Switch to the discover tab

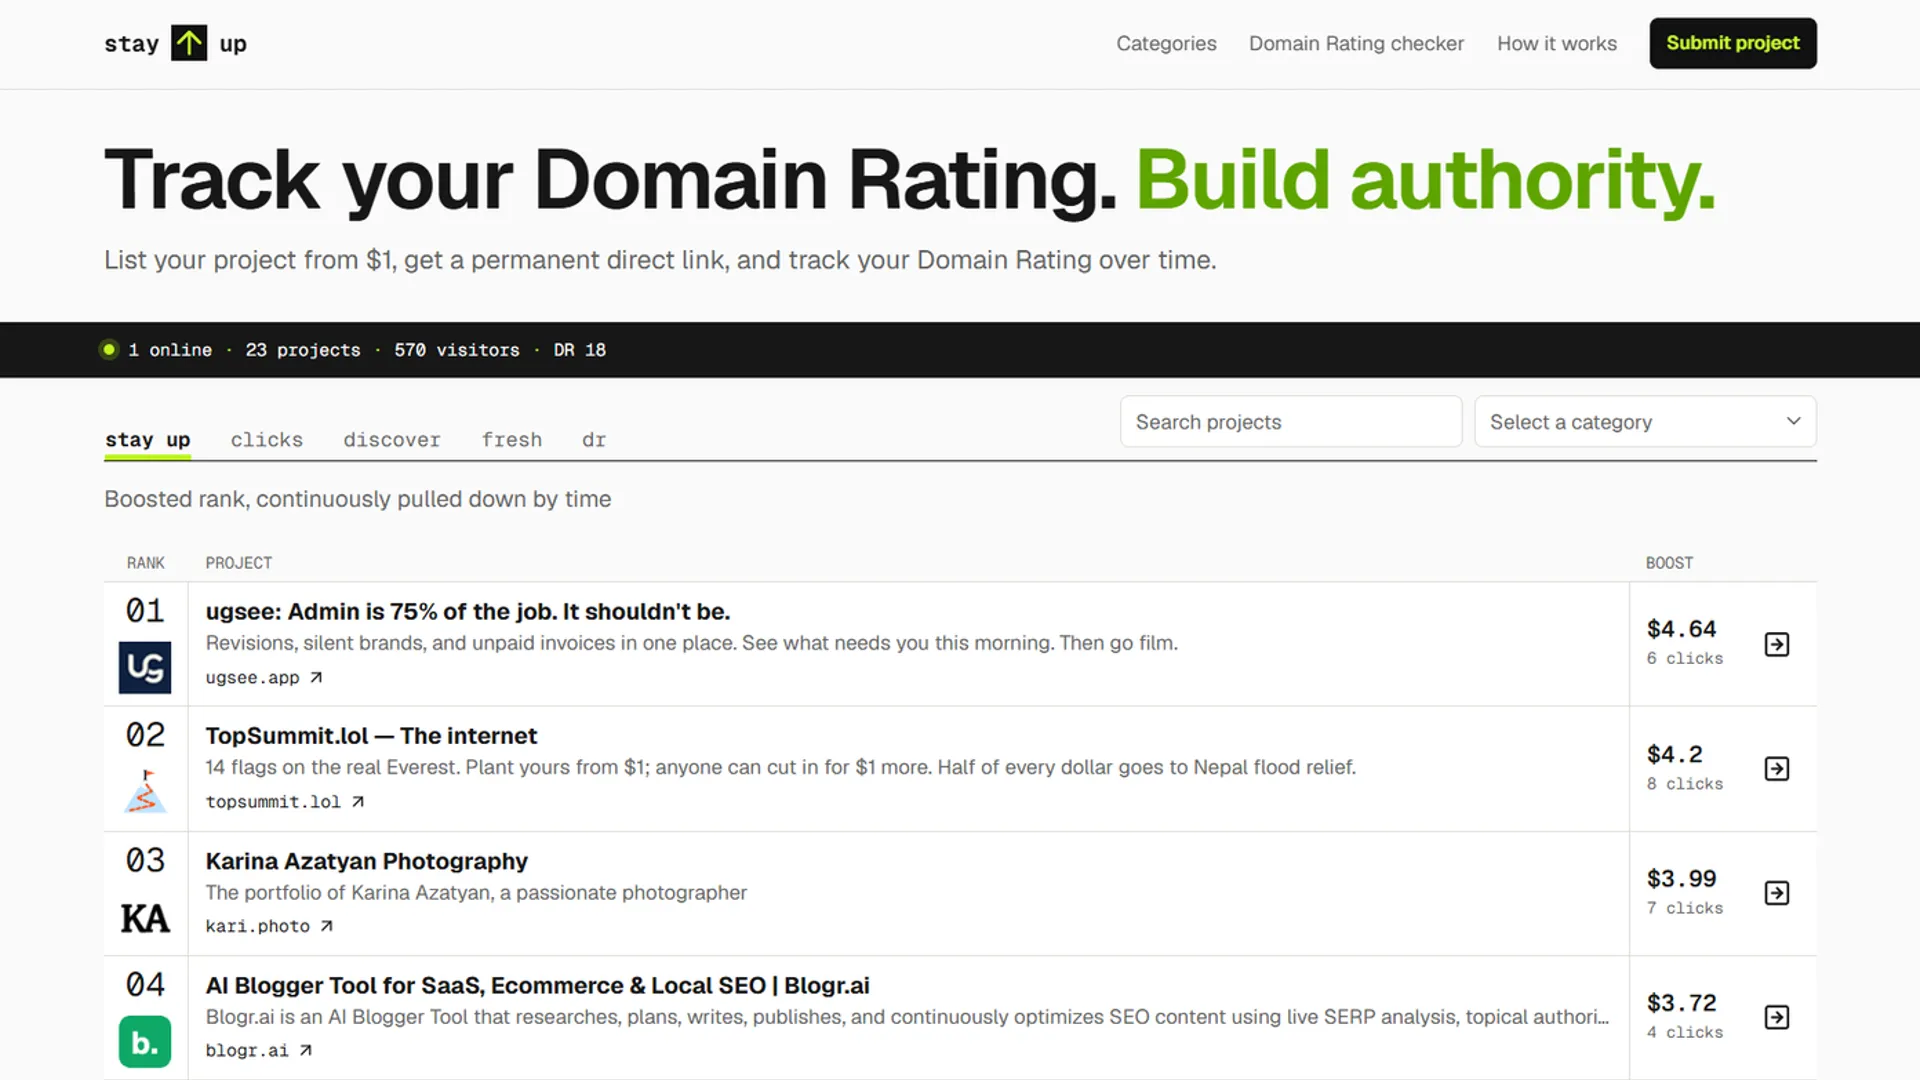pos(392,440)
